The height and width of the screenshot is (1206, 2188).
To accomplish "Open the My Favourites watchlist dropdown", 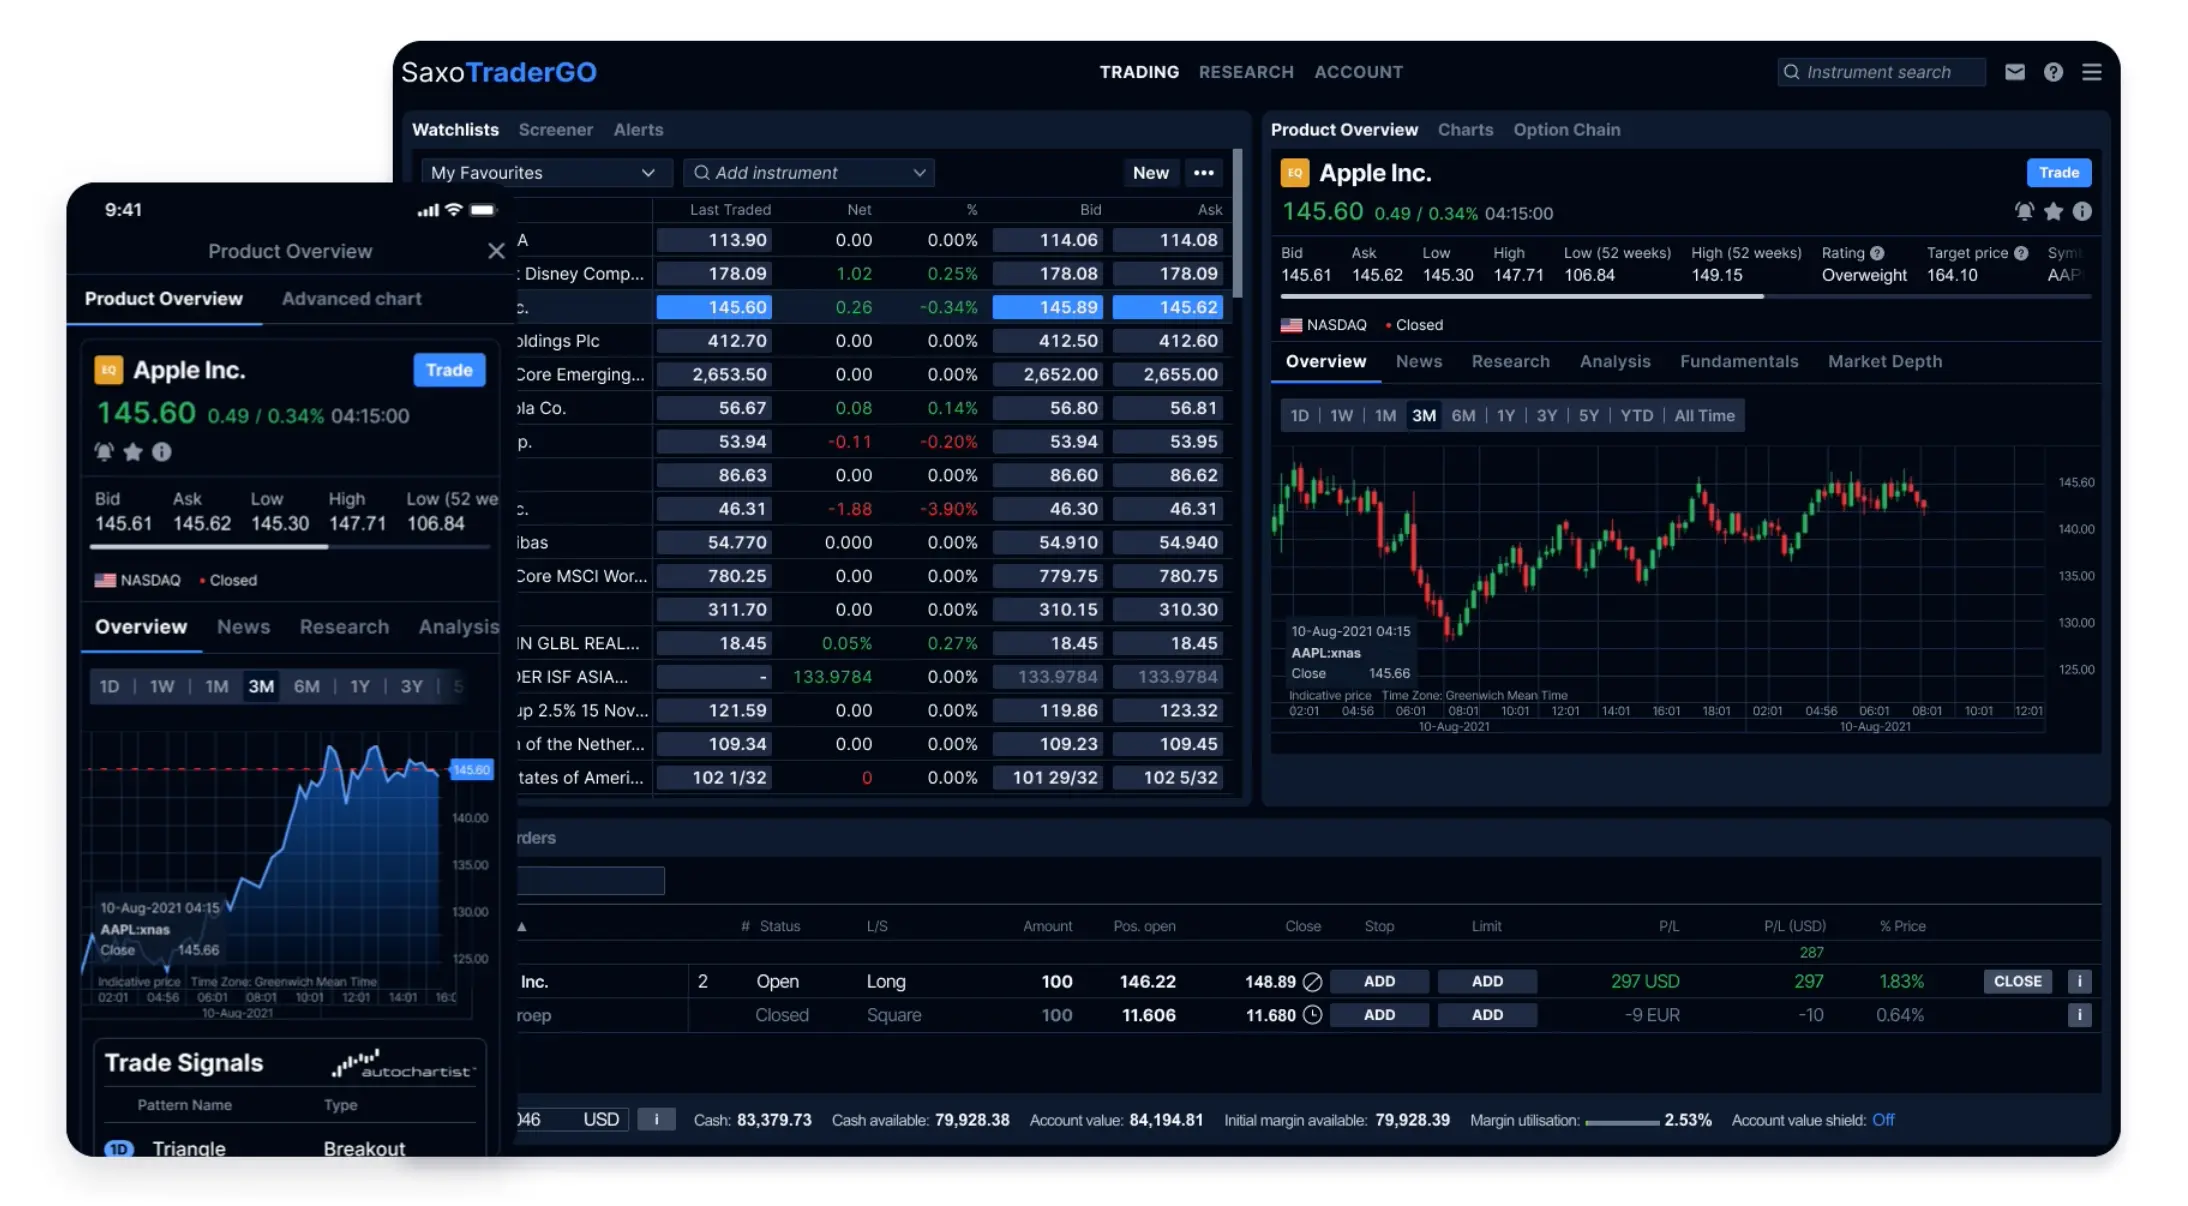I will point(545,172).
